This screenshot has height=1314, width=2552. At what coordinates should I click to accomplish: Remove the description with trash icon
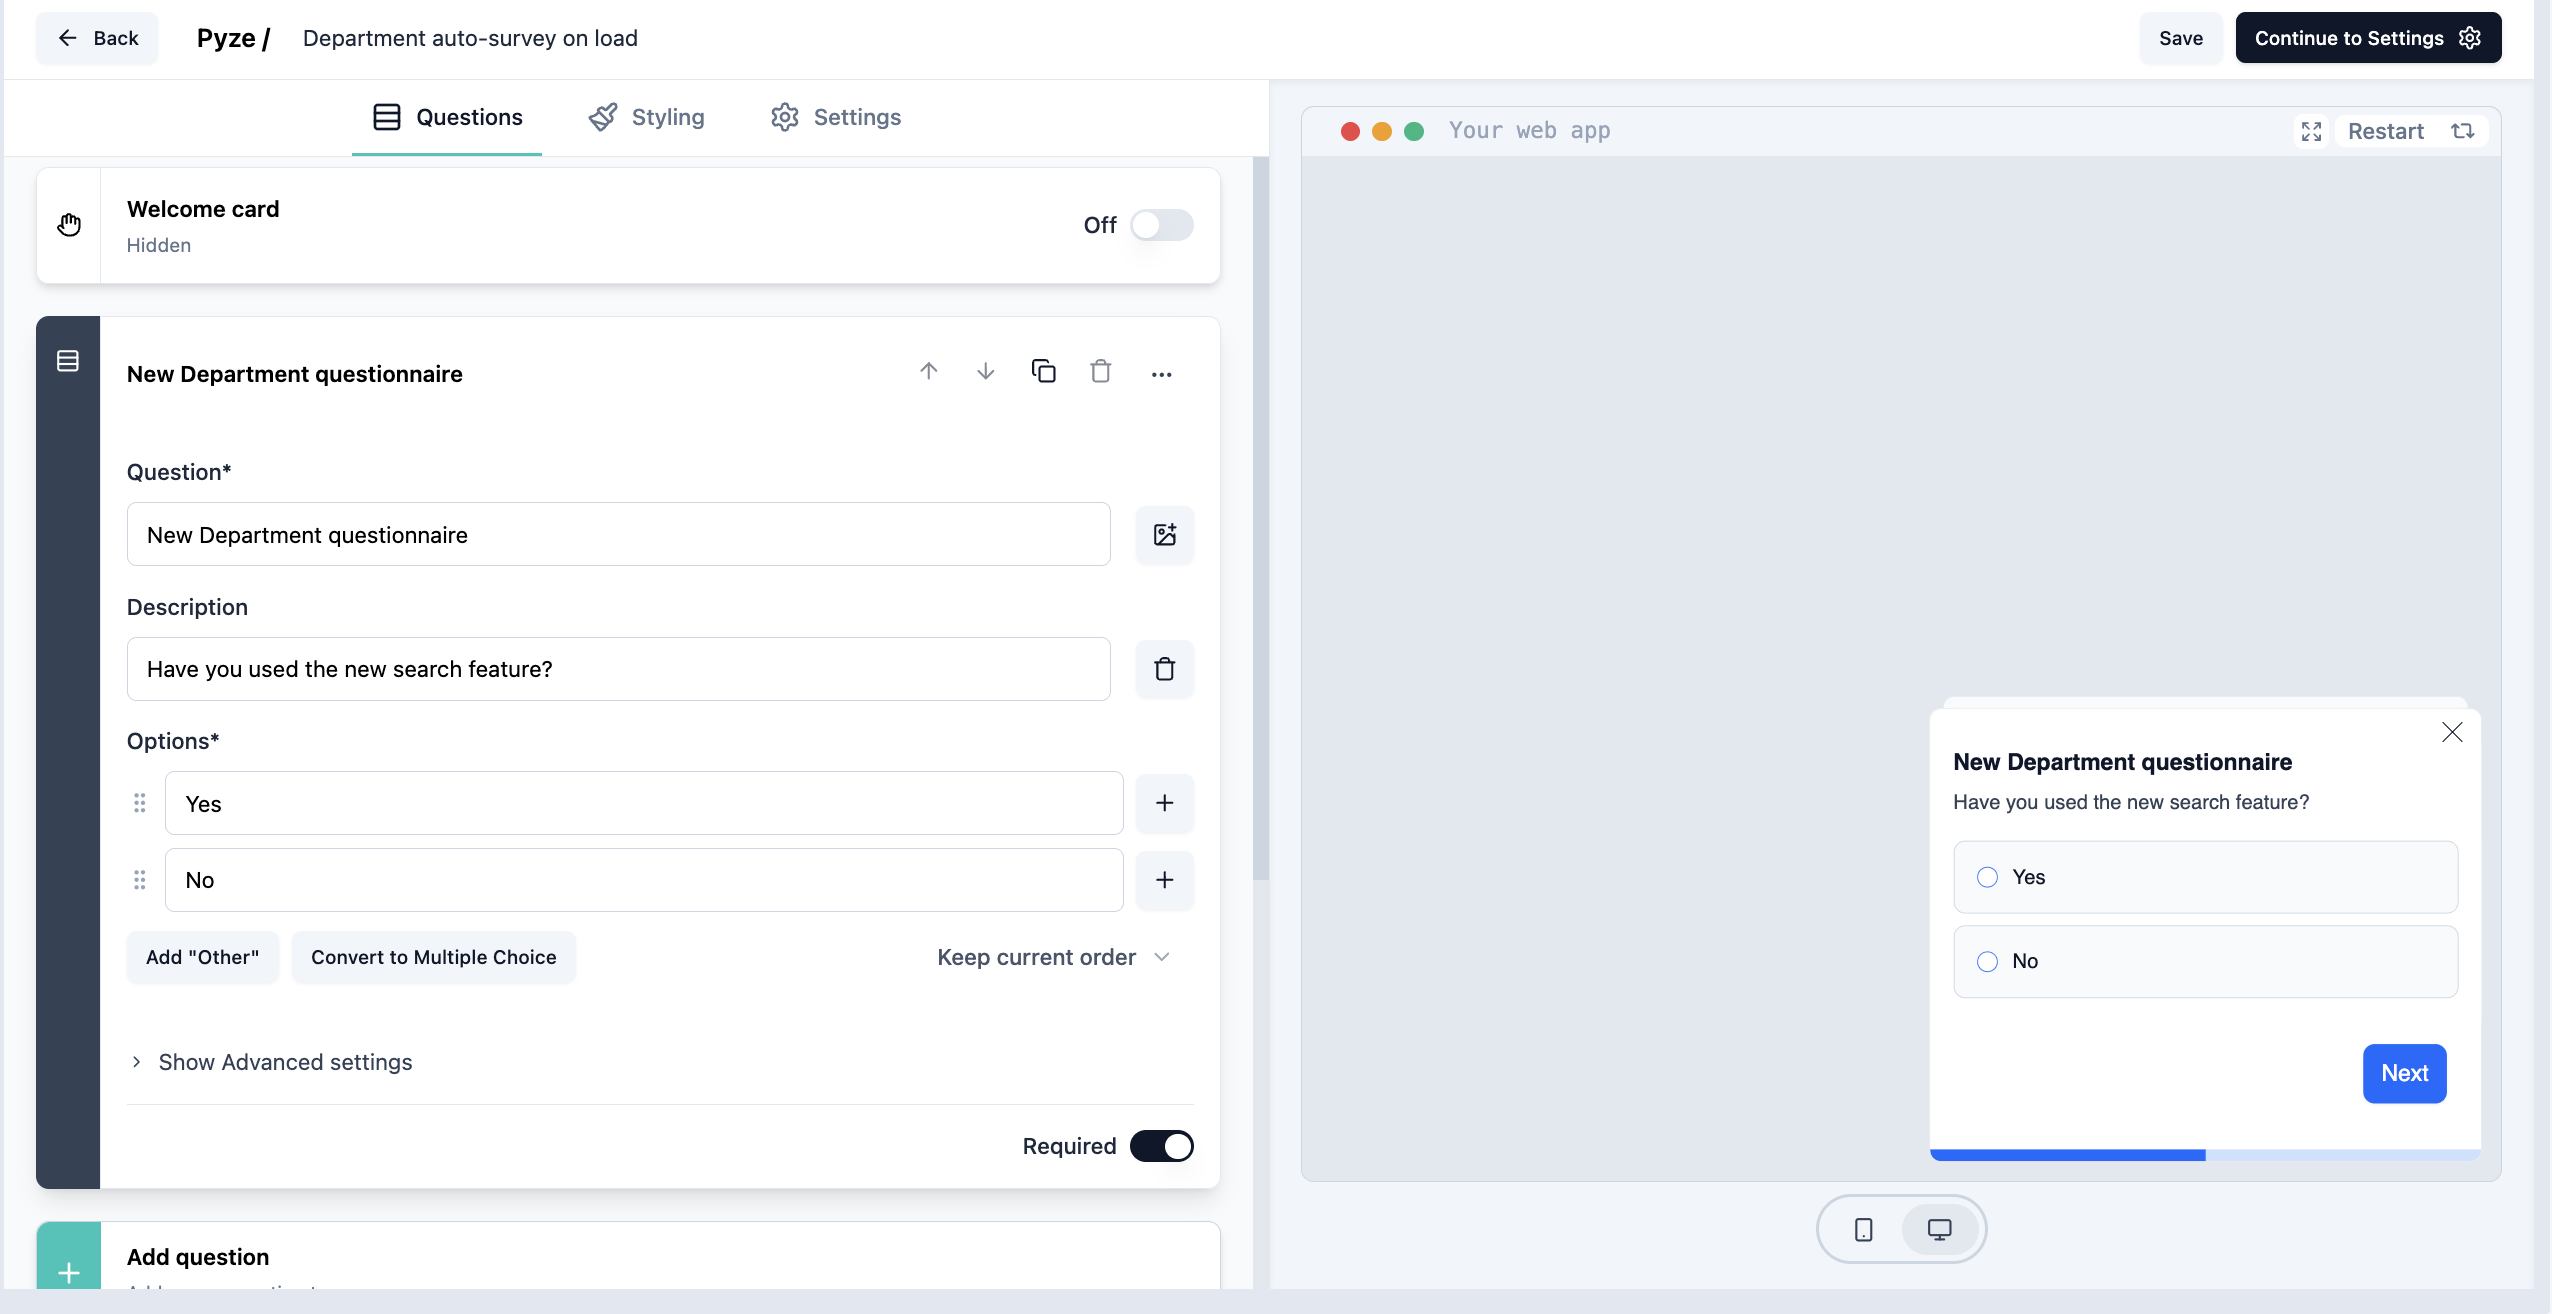pos(1165,669)
